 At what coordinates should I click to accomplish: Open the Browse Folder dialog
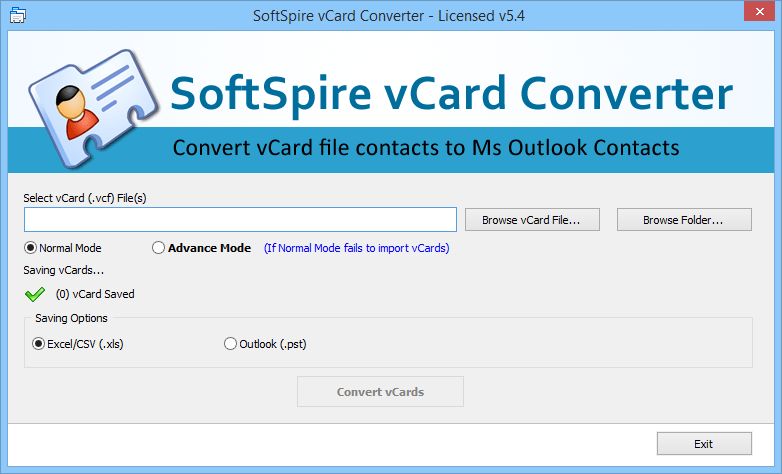point(684,220)
